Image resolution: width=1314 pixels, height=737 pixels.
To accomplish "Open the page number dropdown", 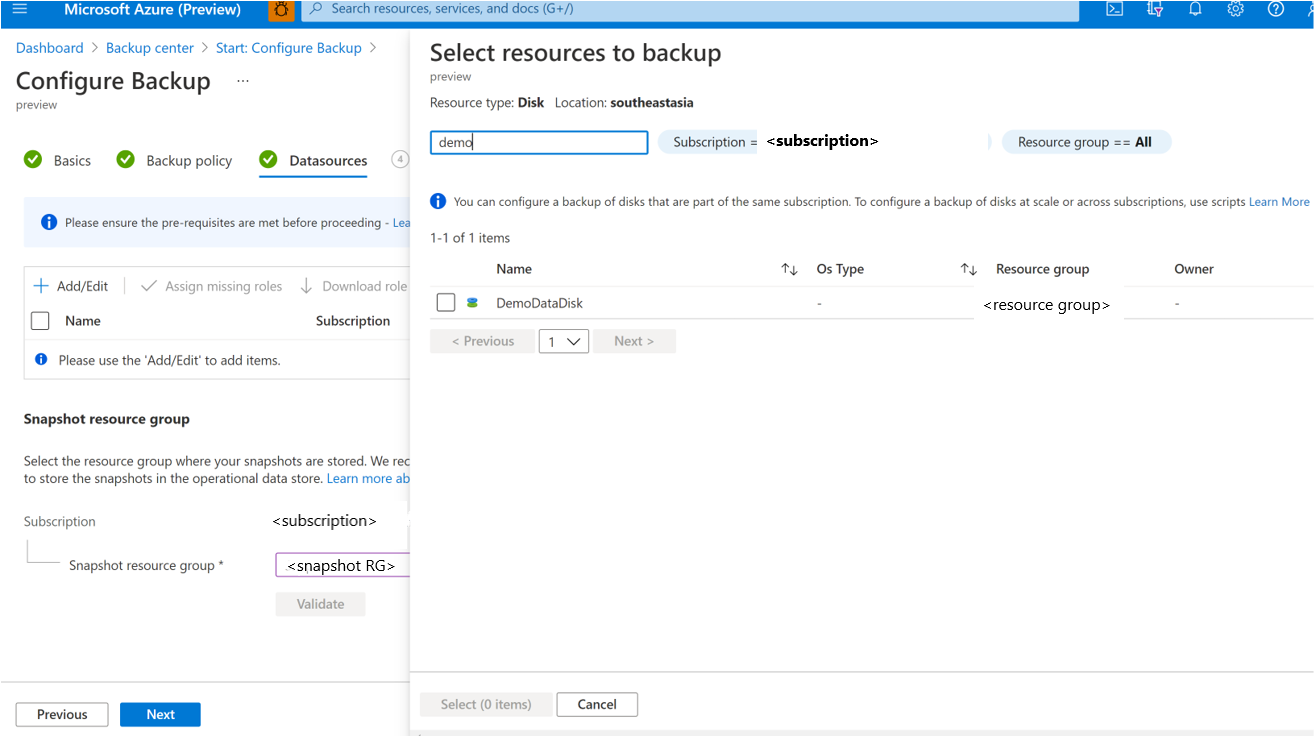I will pos(563,341).
